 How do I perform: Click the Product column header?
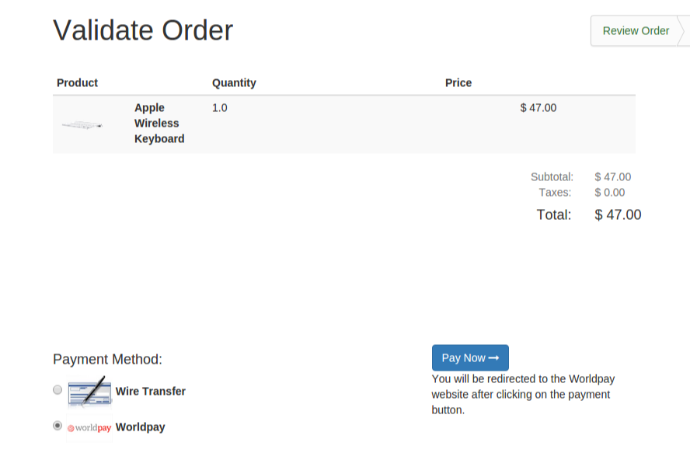pos(77,83)
